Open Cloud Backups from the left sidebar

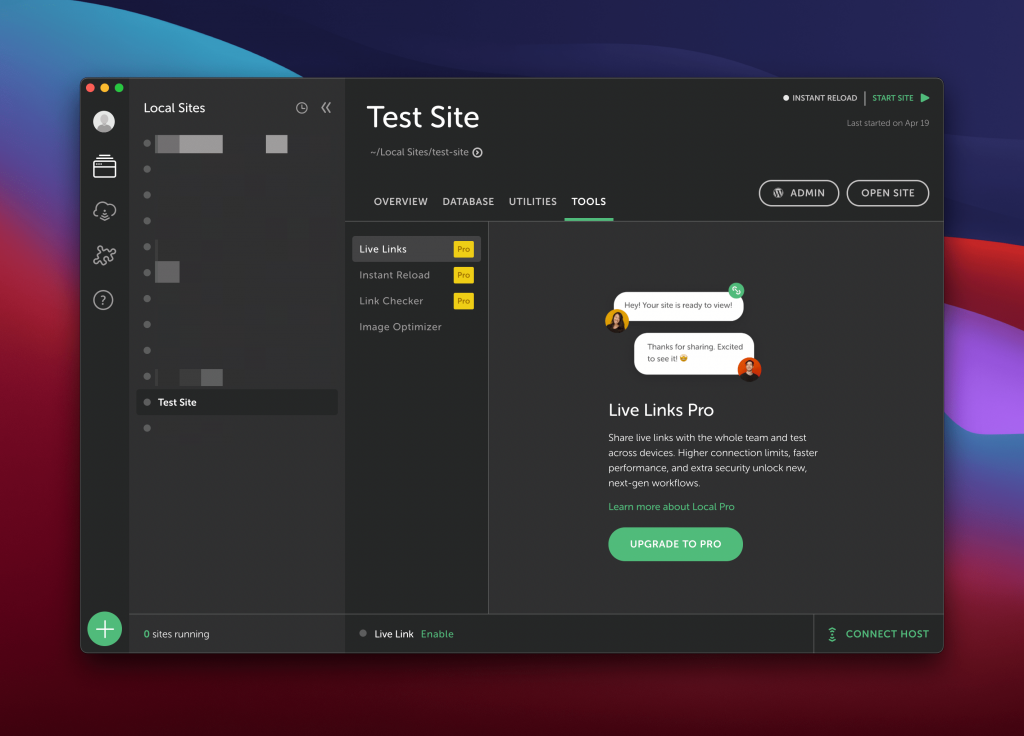point(104,210)
